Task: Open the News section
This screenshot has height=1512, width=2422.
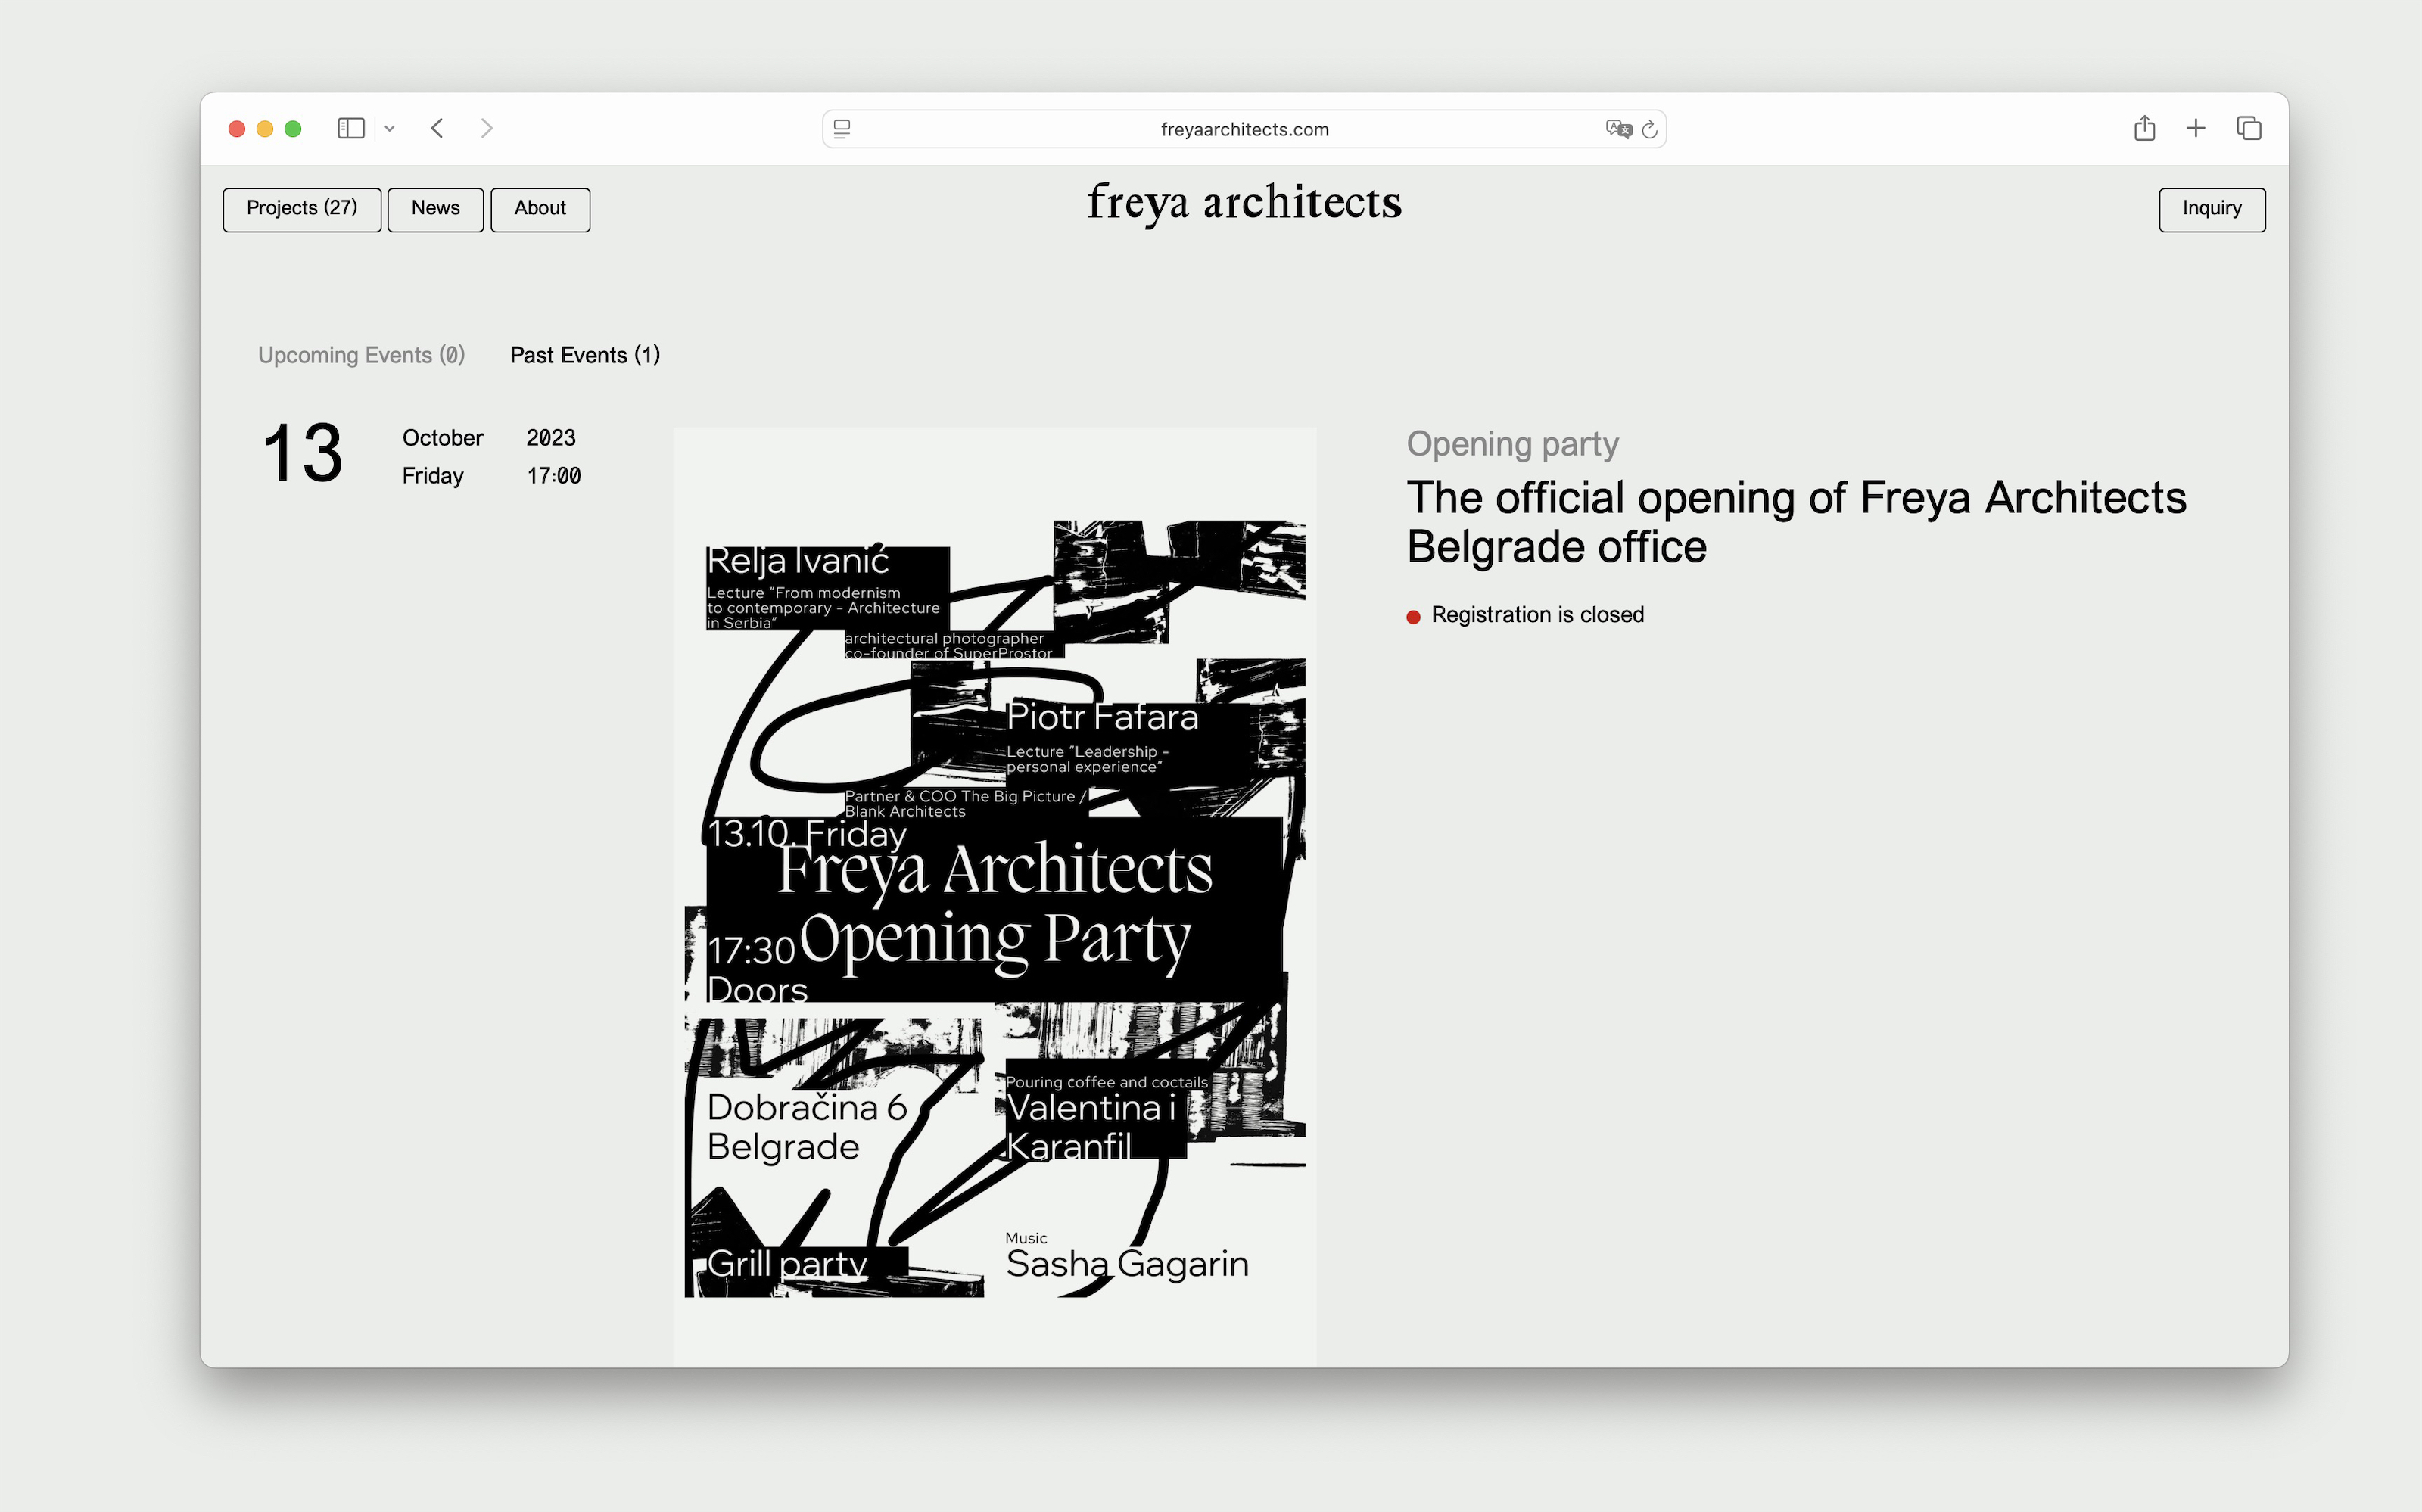Action: pos(435,209)
